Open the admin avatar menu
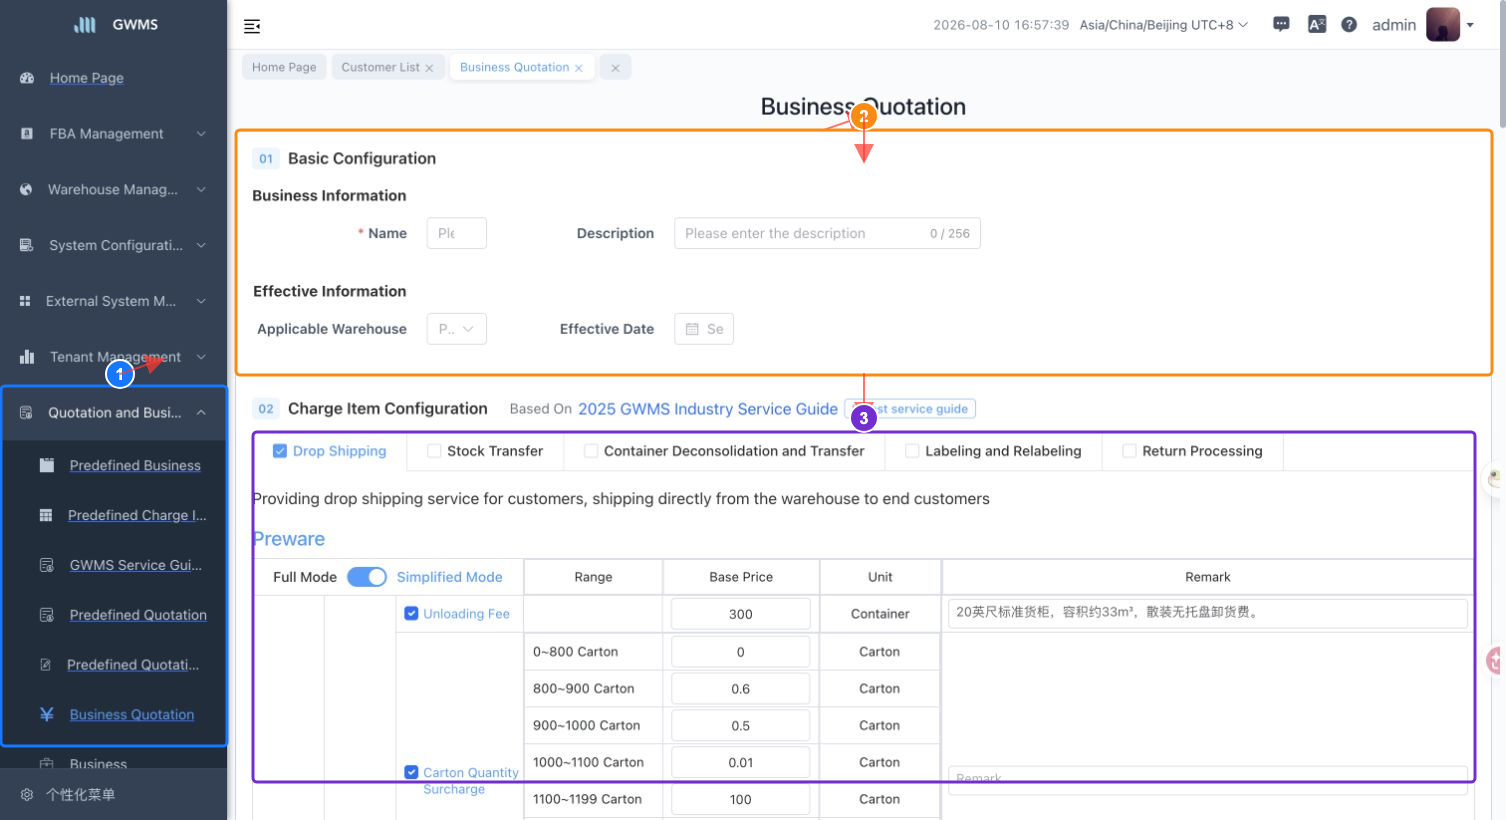Viewport: 1506px width, 820px height. [1443, 24]
